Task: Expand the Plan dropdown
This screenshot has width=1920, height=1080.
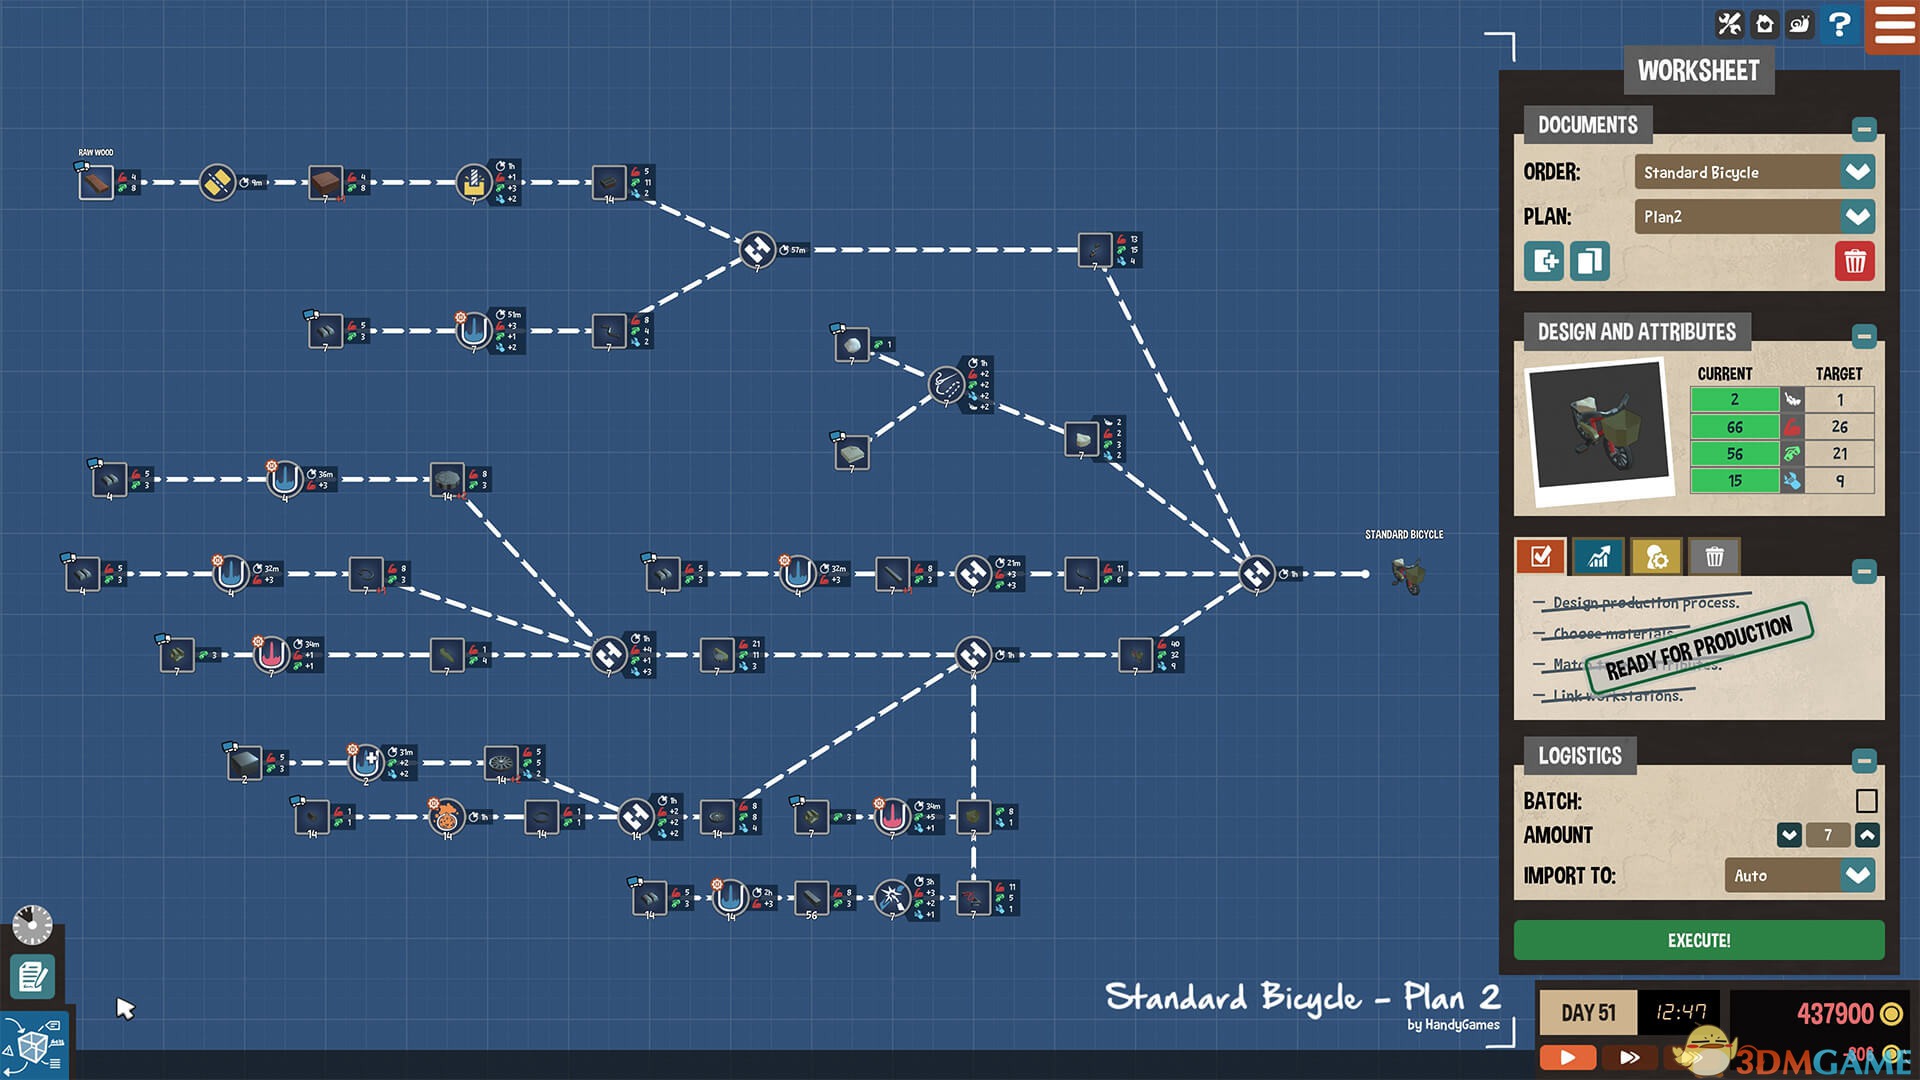Action: click(1857, 216)
